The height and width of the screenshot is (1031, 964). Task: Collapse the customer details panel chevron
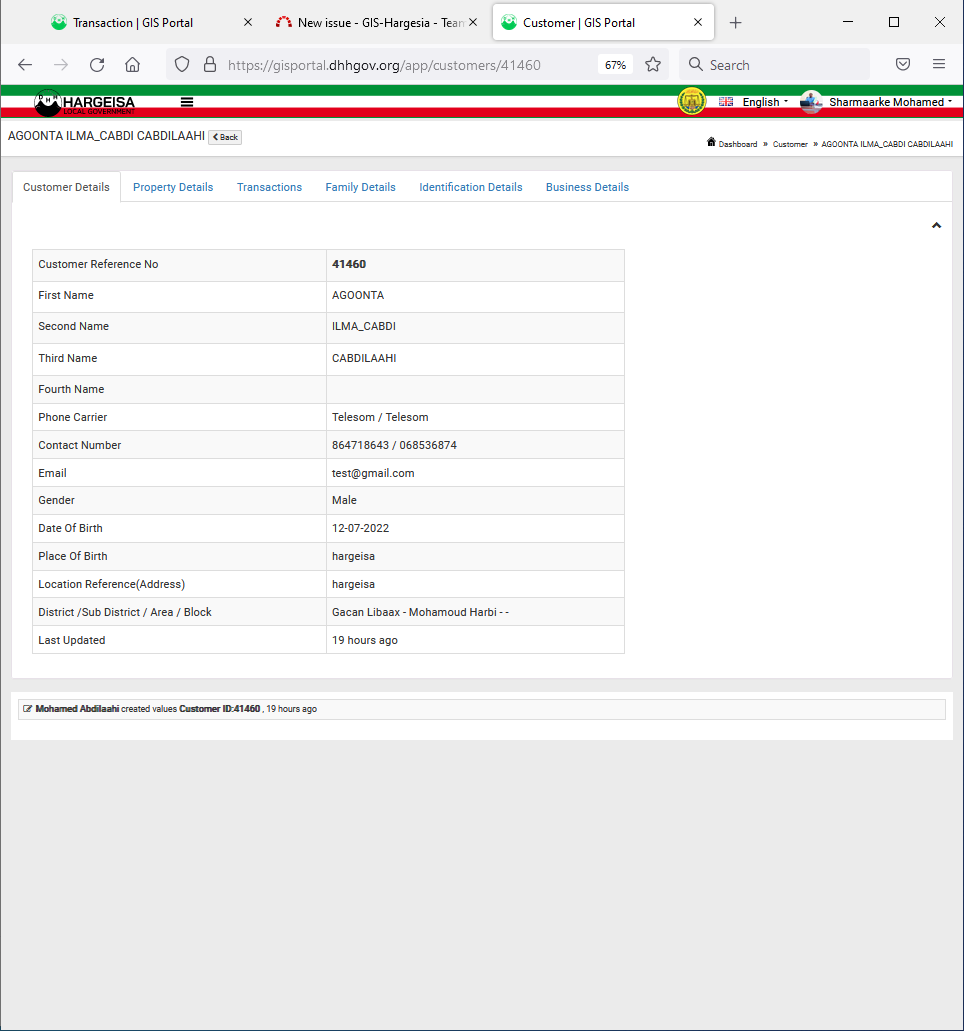pos(936,226)
